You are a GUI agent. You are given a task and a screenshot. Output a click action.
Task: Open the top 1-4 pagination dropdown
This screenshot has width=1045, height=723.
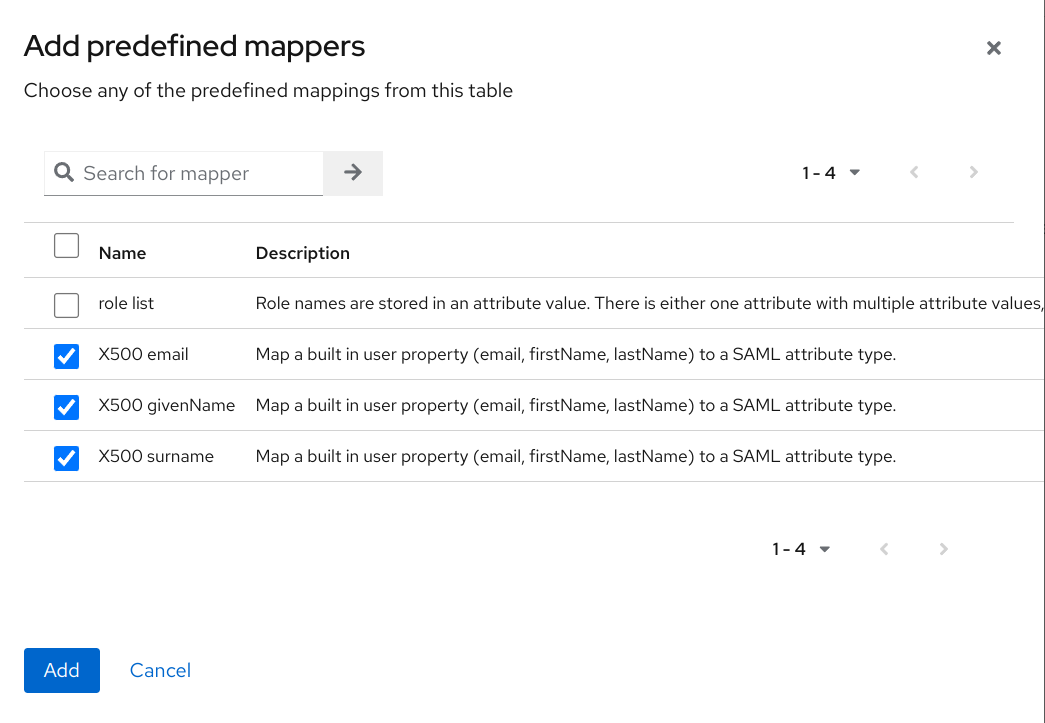[x=831, y=172]
